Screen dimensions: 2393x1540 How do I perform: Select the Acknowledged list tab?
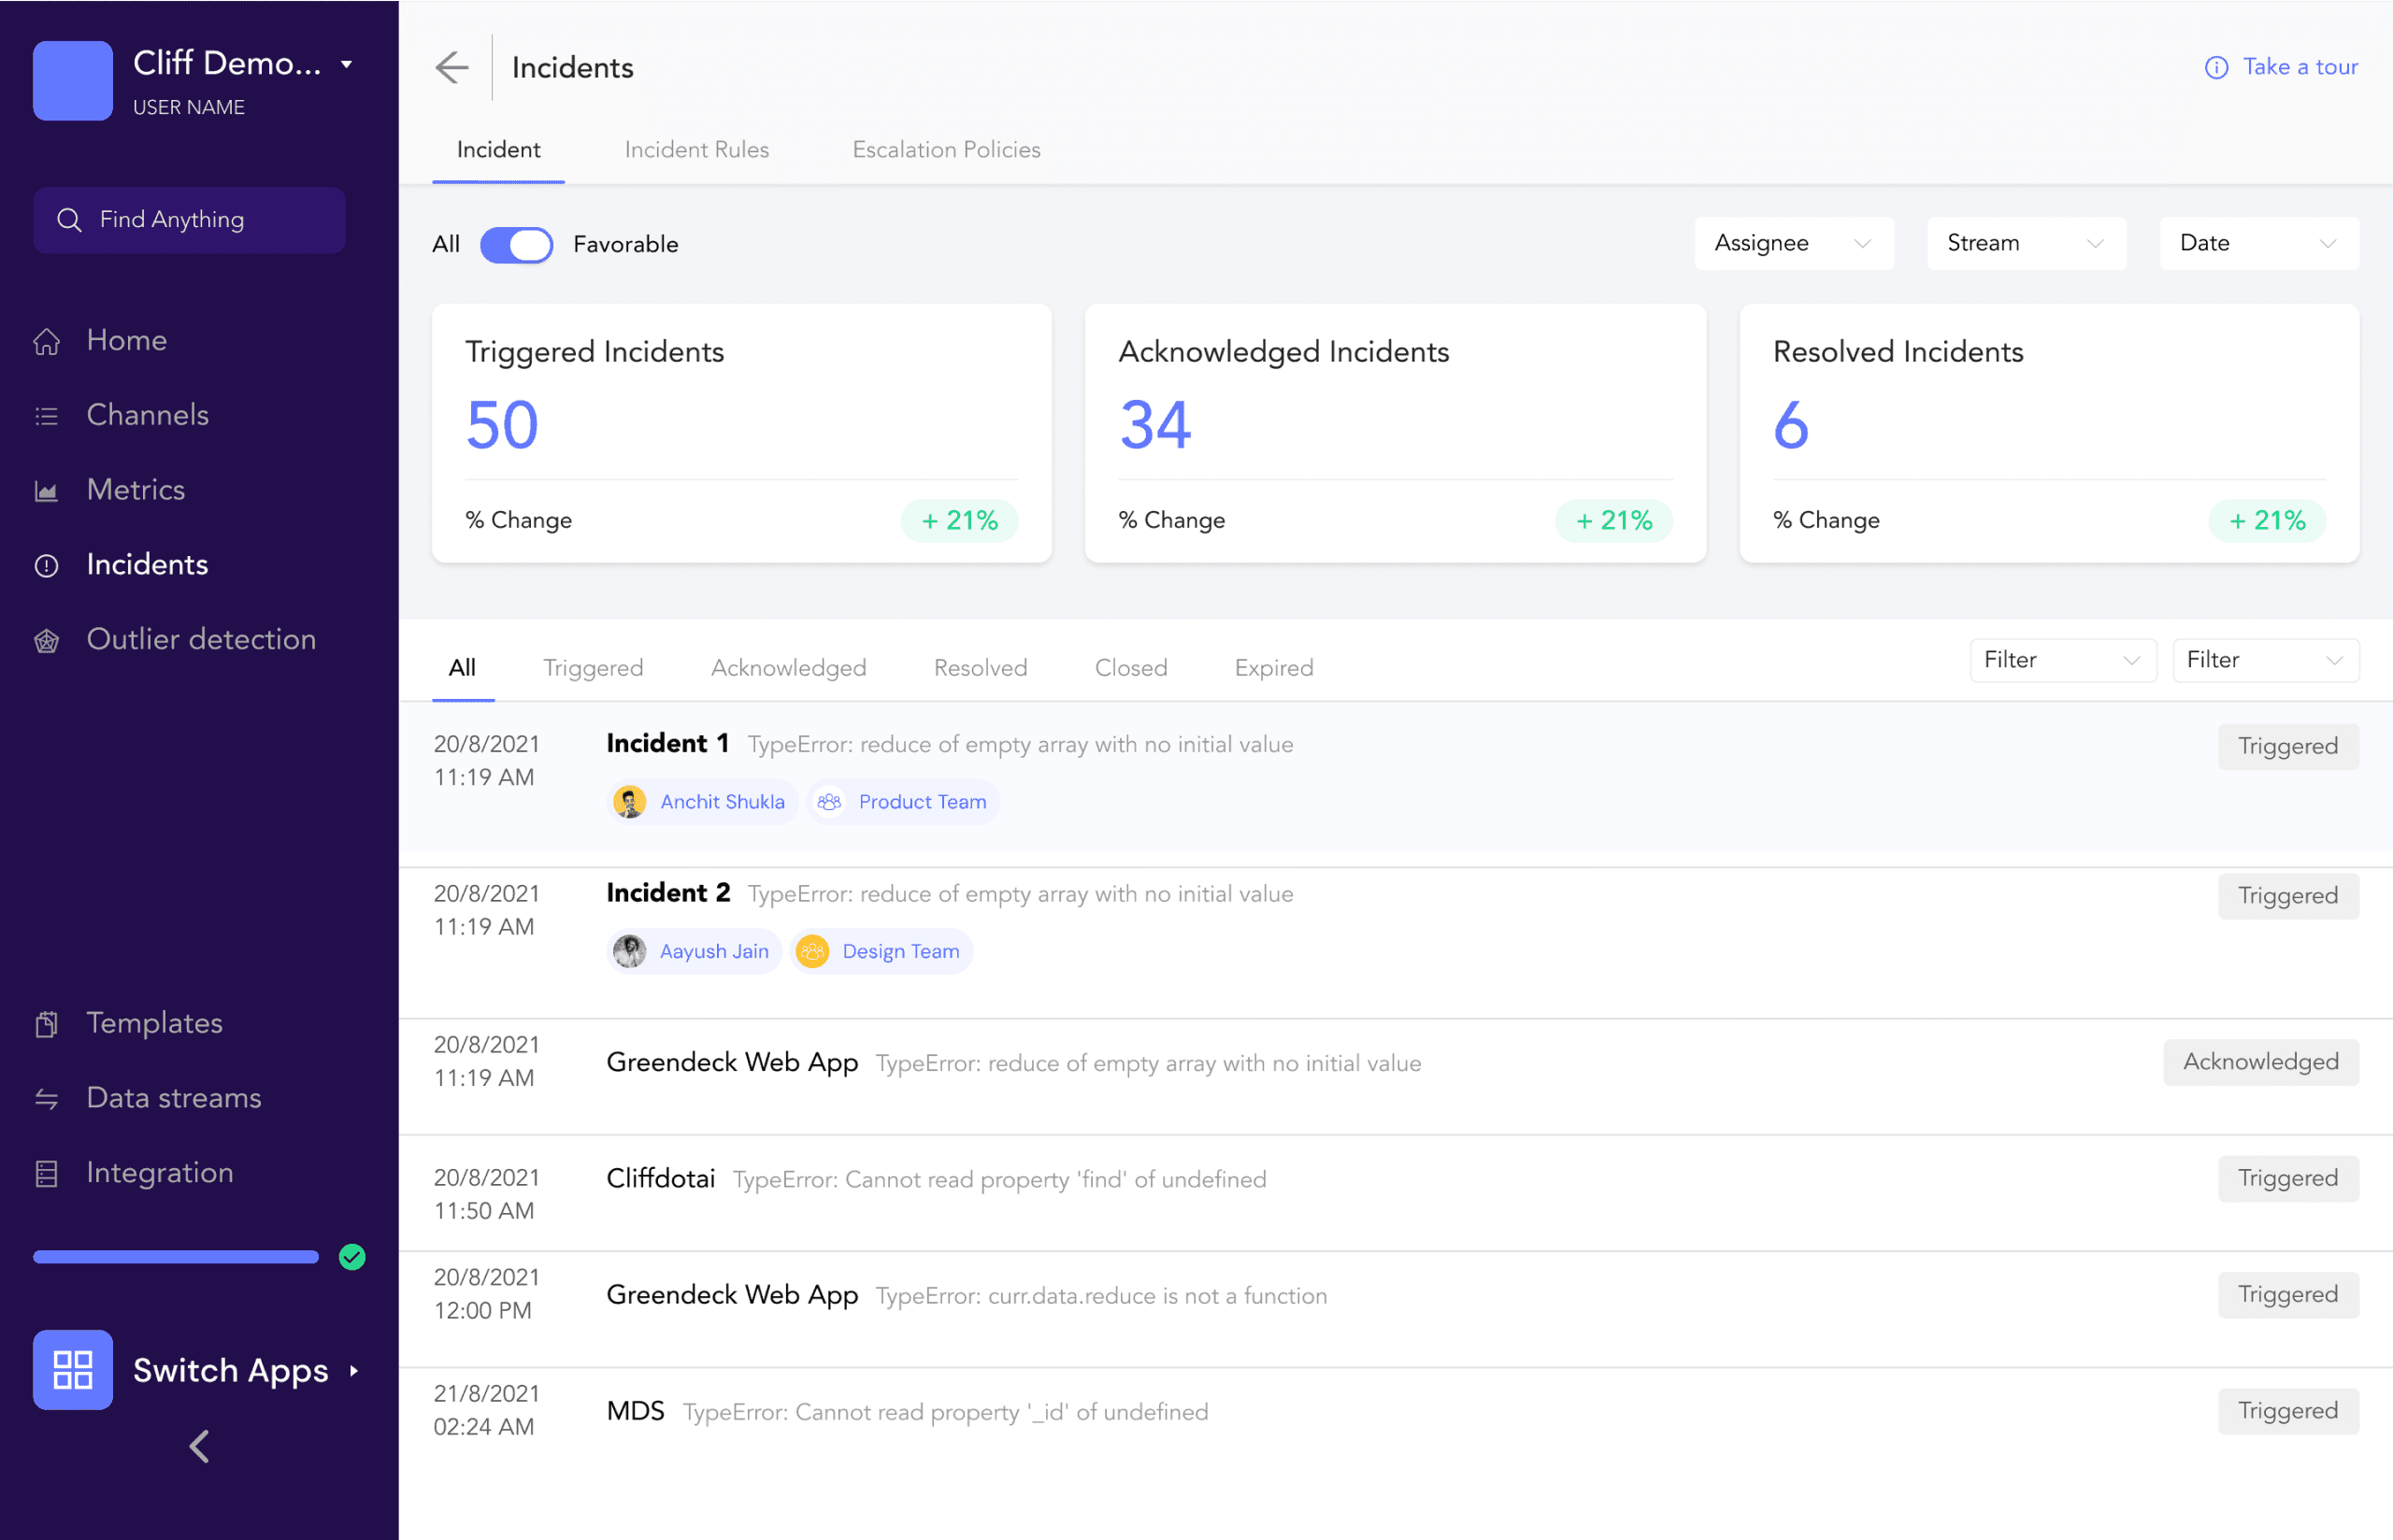point(788,667)
